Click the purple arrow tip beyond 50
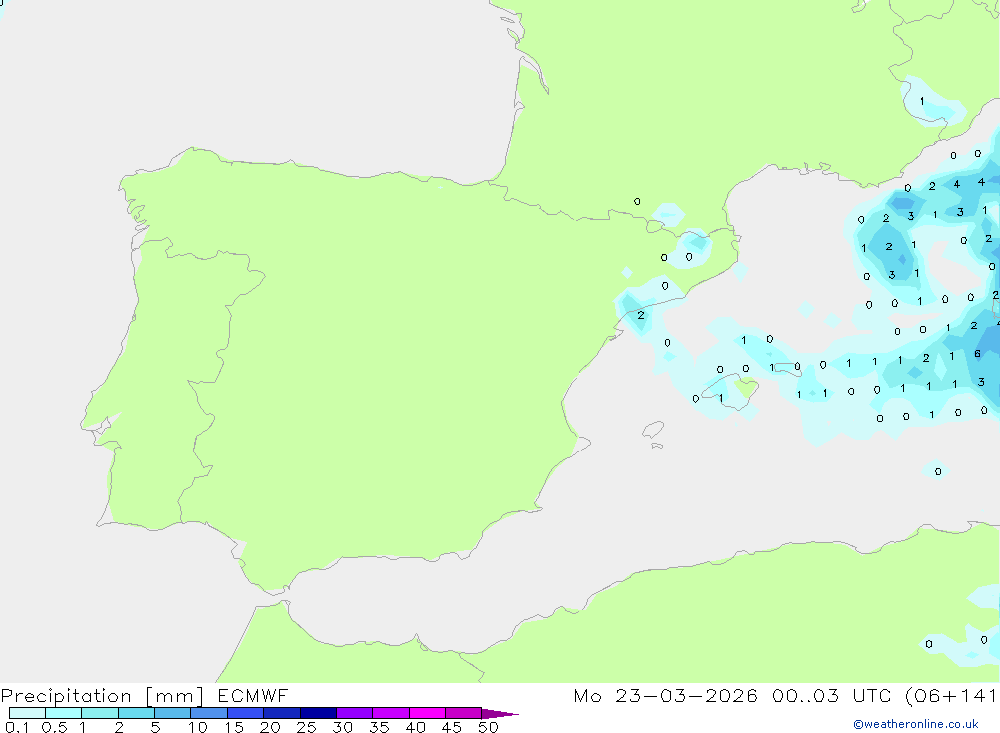Image resolution: width=1000 pixels, height=733 pixels. [501, 713]
